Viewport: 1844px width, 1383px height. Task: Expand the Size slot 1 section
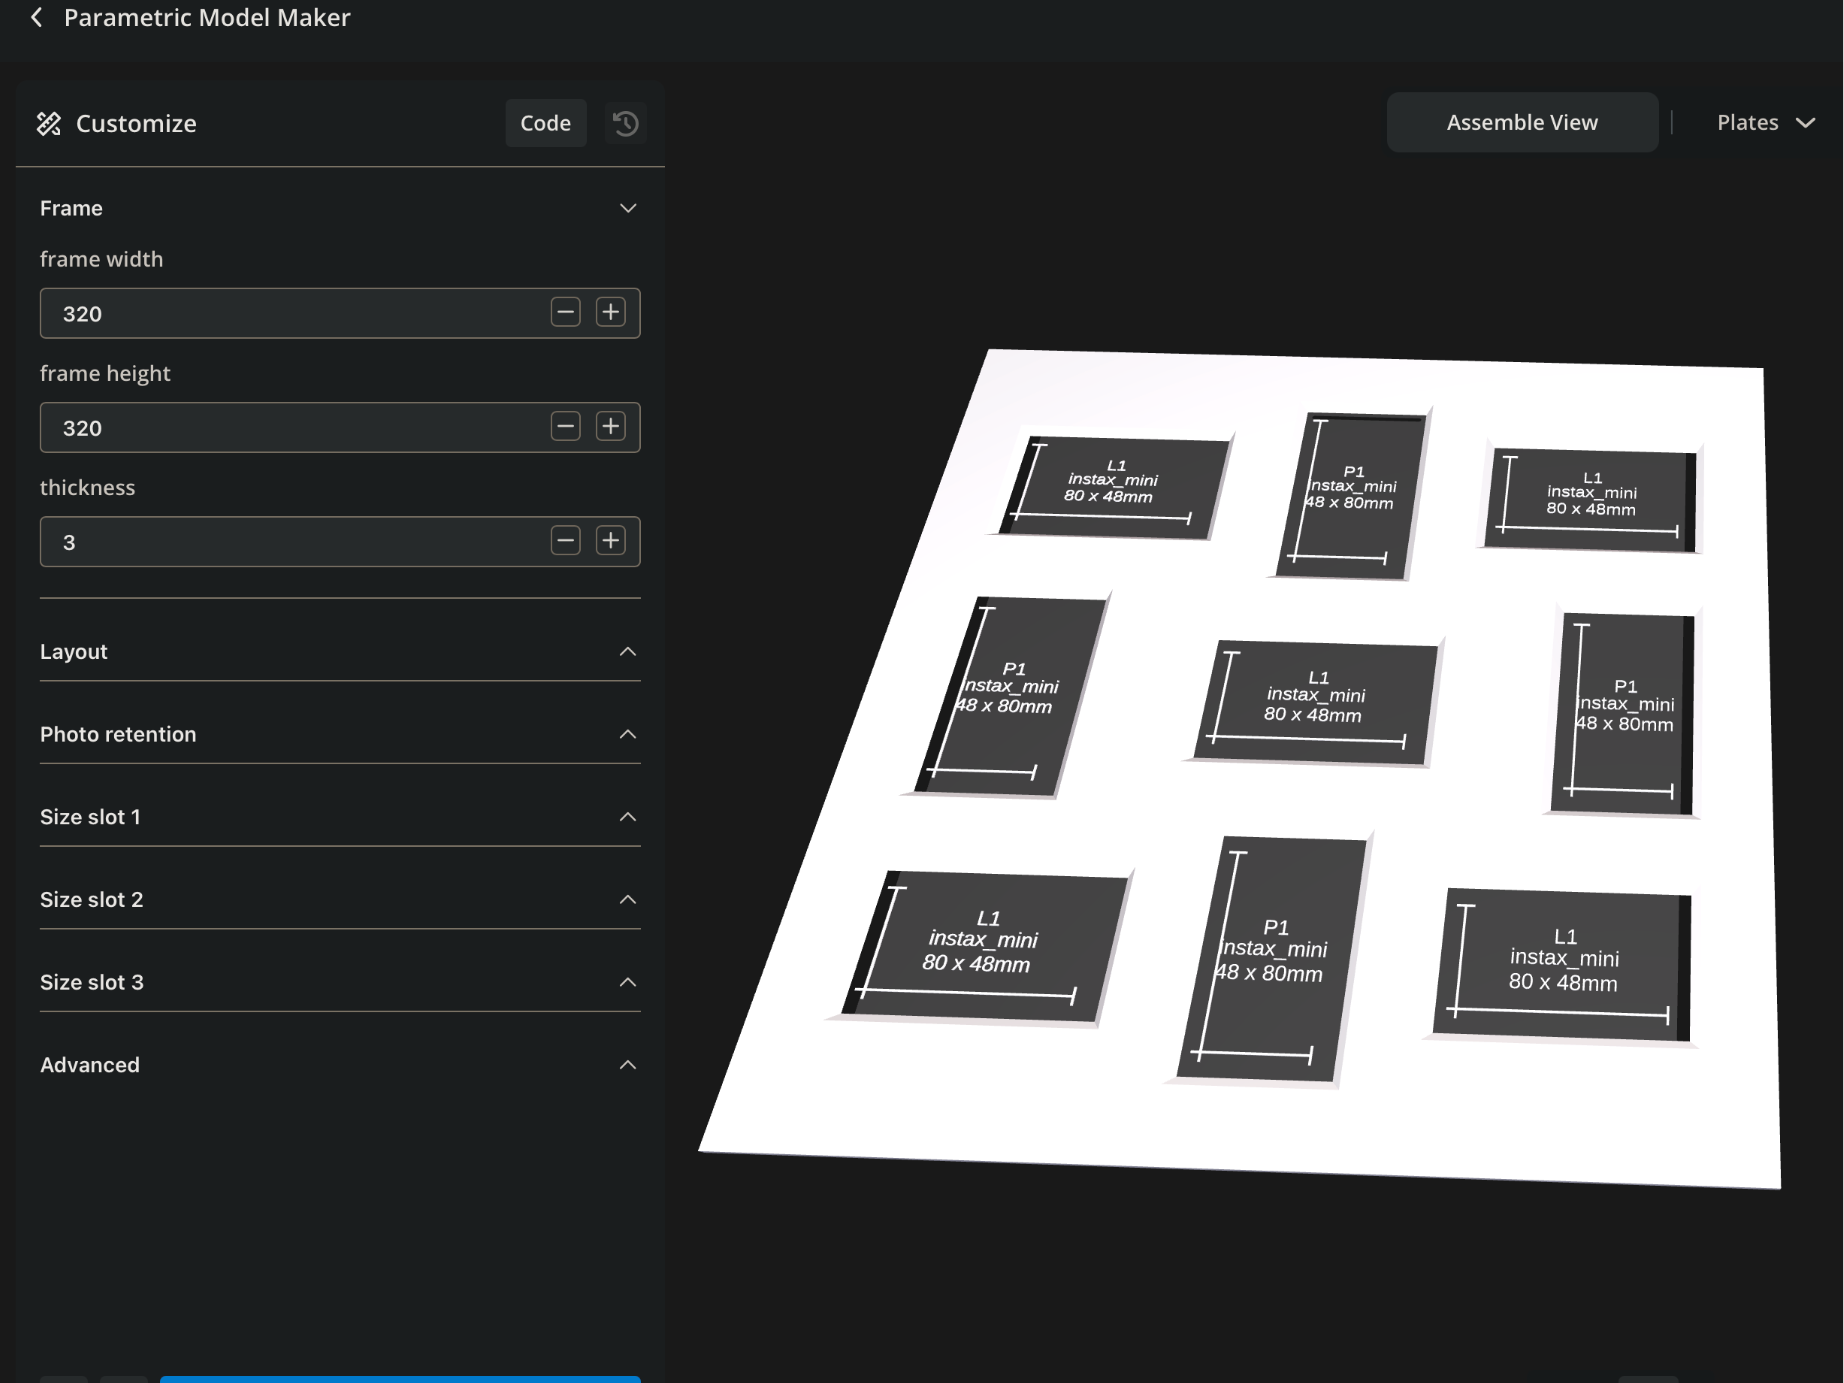340,817
